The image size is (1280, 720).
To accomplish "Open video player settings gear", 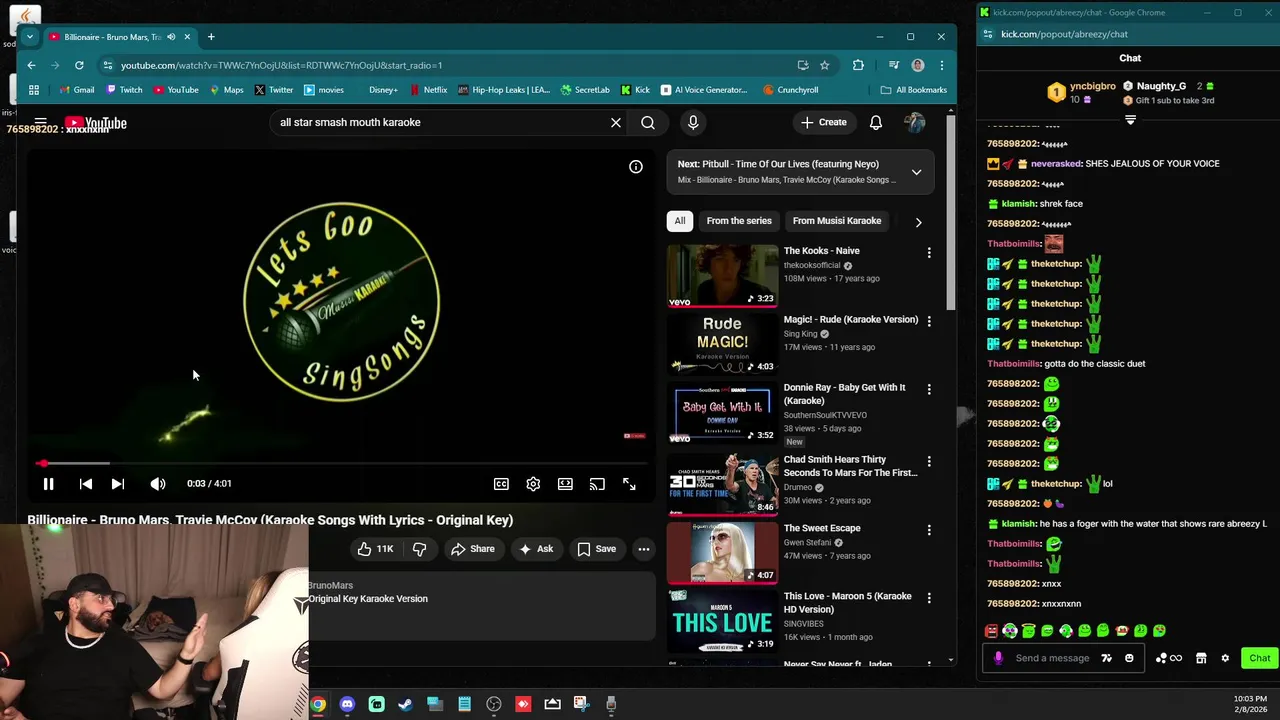I will [533, 484].
